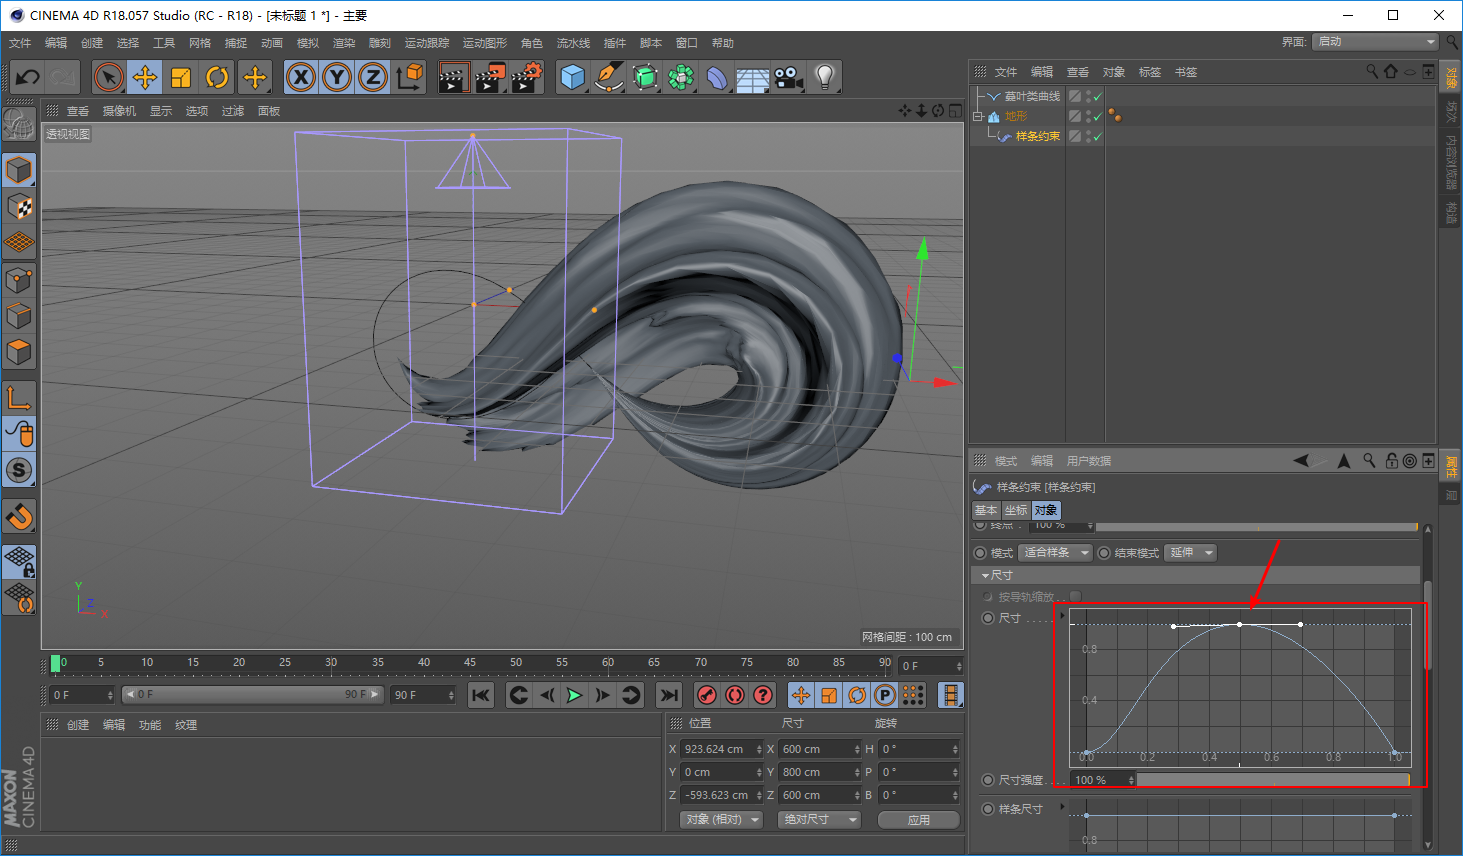Switch the coordinate system icon

click(x=409, y=77)
